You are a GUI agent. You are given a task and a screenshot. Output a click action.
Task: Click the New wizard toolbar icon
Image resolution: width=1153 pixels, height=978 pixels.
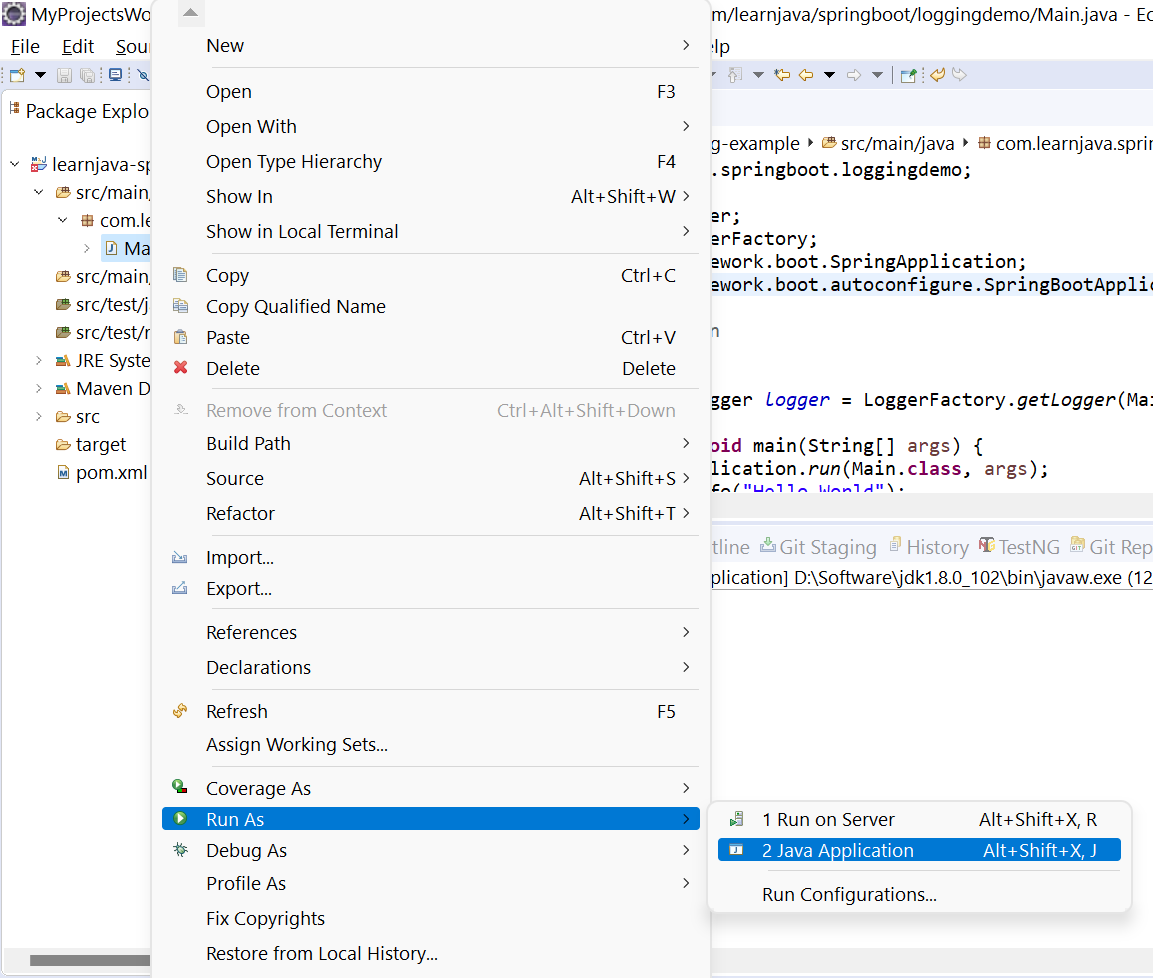[17, 75]
